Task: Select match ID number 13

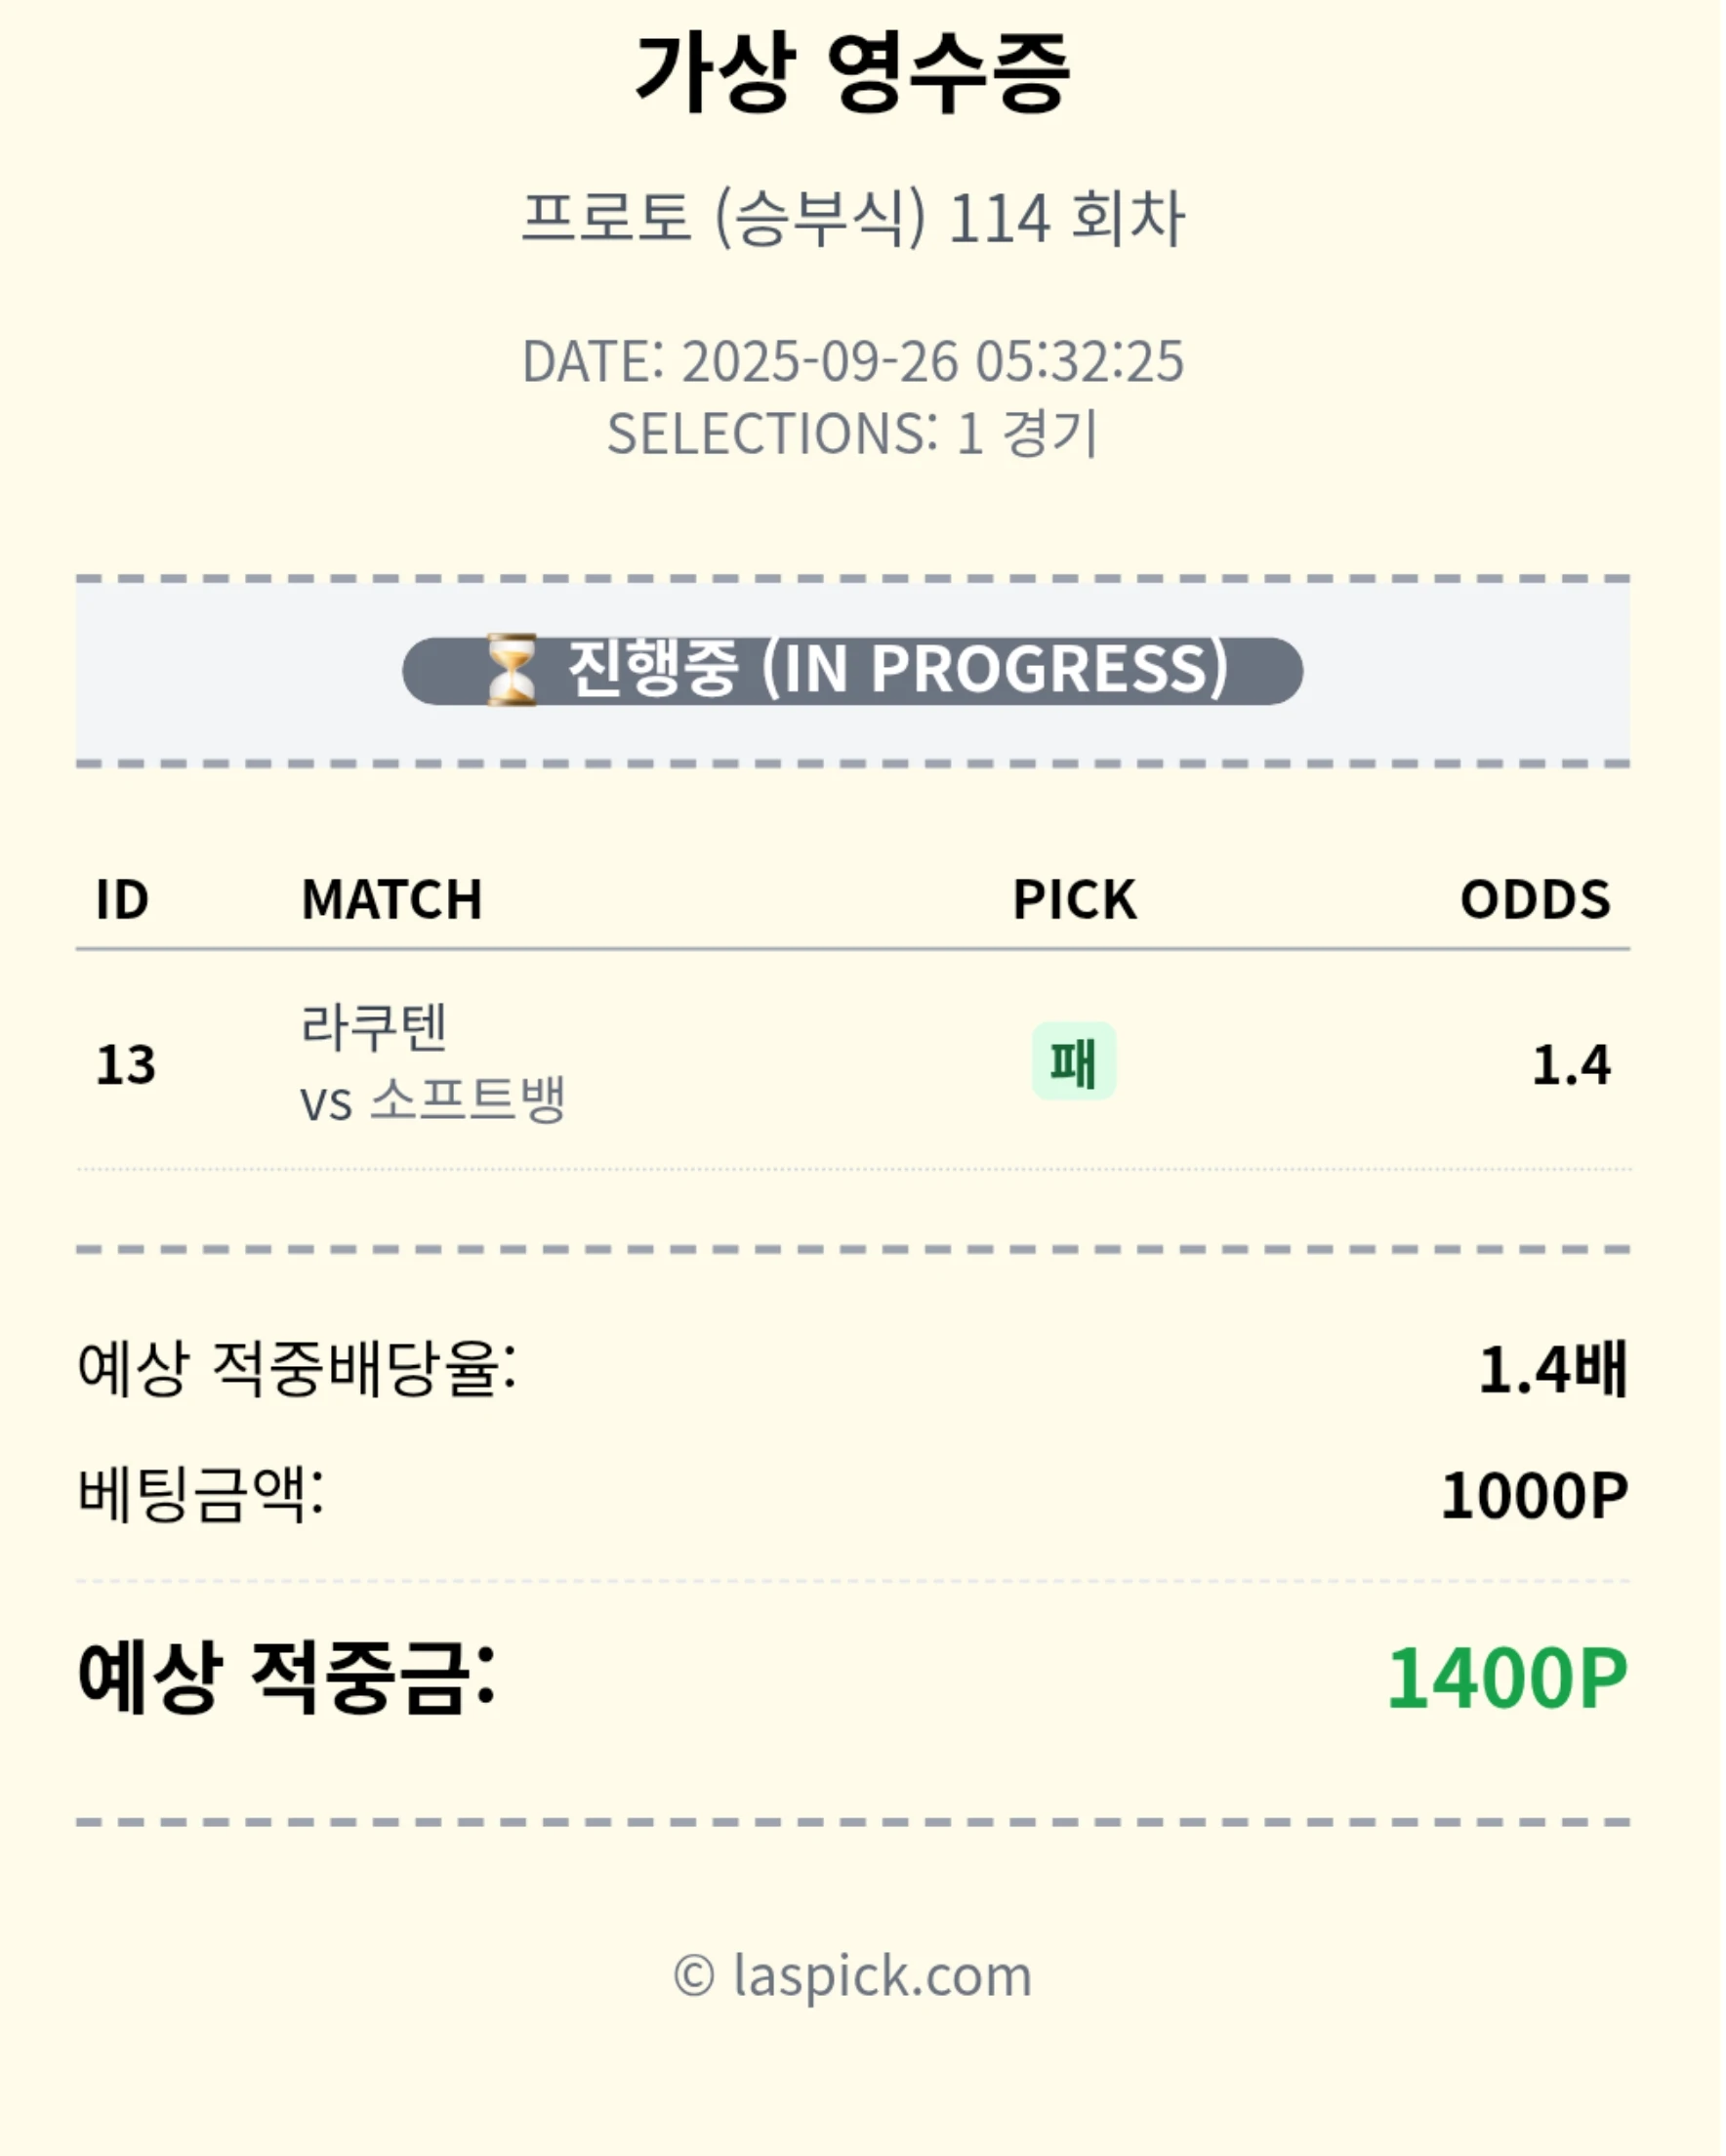Action: [x=126, y=1064]
